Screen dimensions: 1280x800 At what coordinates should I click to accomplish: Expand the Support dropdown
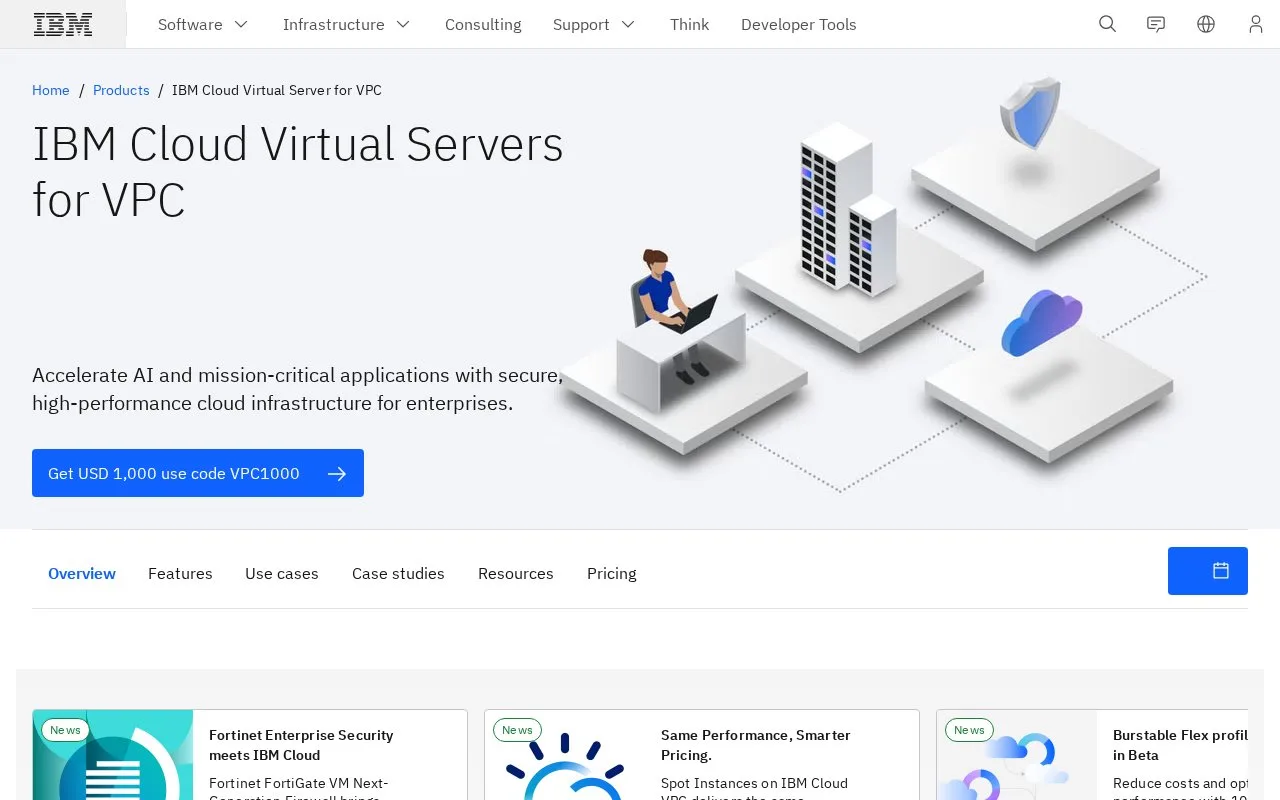coord(594,24)
